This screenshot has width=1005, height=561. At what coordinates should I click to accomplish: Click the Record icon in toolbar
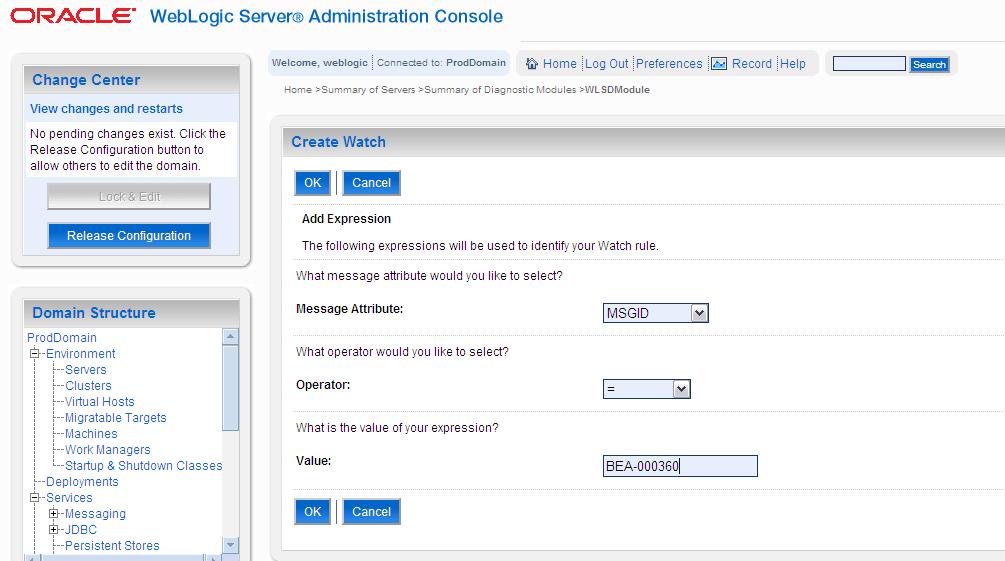718,63
